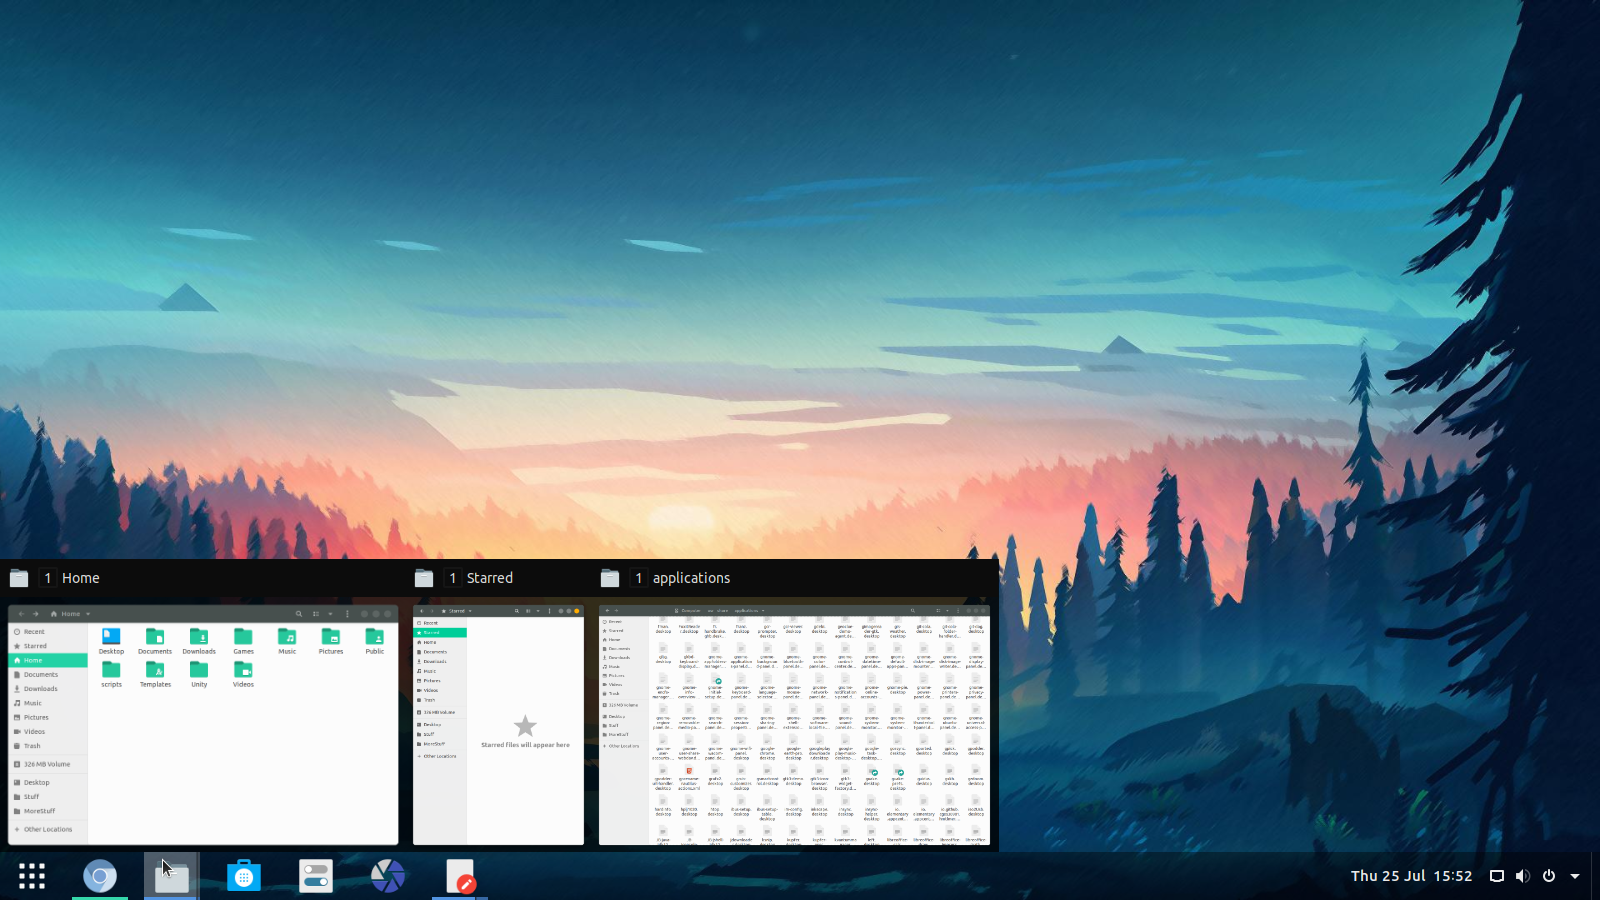Screen dimensions: 1600x900
Task: Open the settings toggle-switches app icon
Action: pyautogui.click(x=316, y=876)
